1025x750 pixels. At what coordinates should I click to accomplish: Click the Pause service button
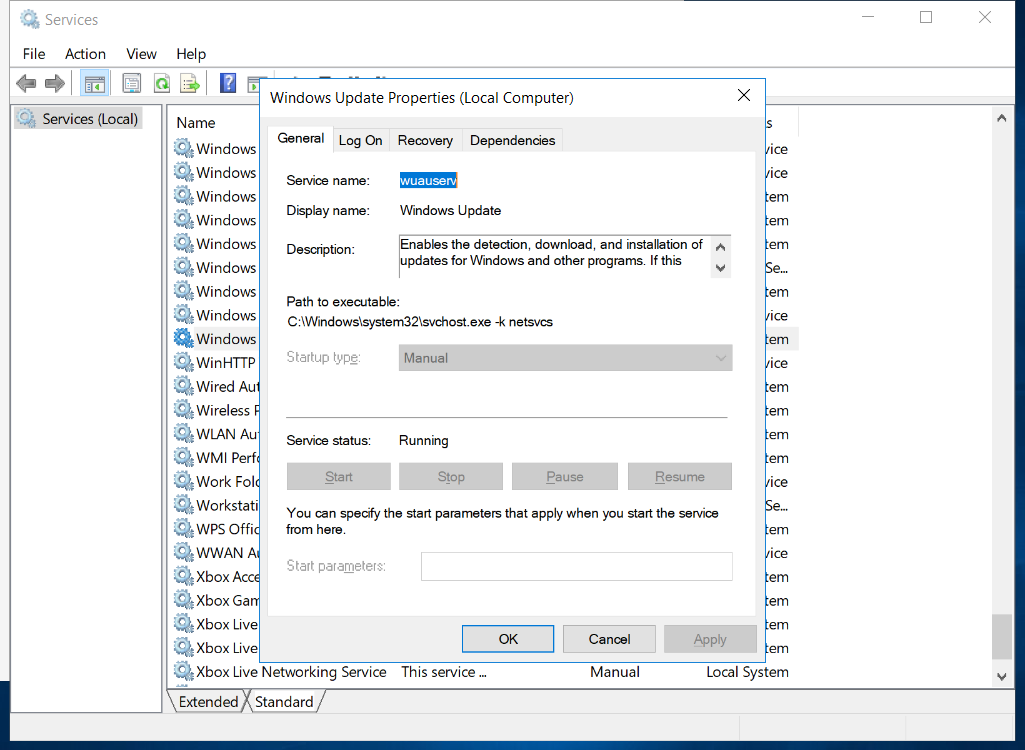[x=565, y=477]
